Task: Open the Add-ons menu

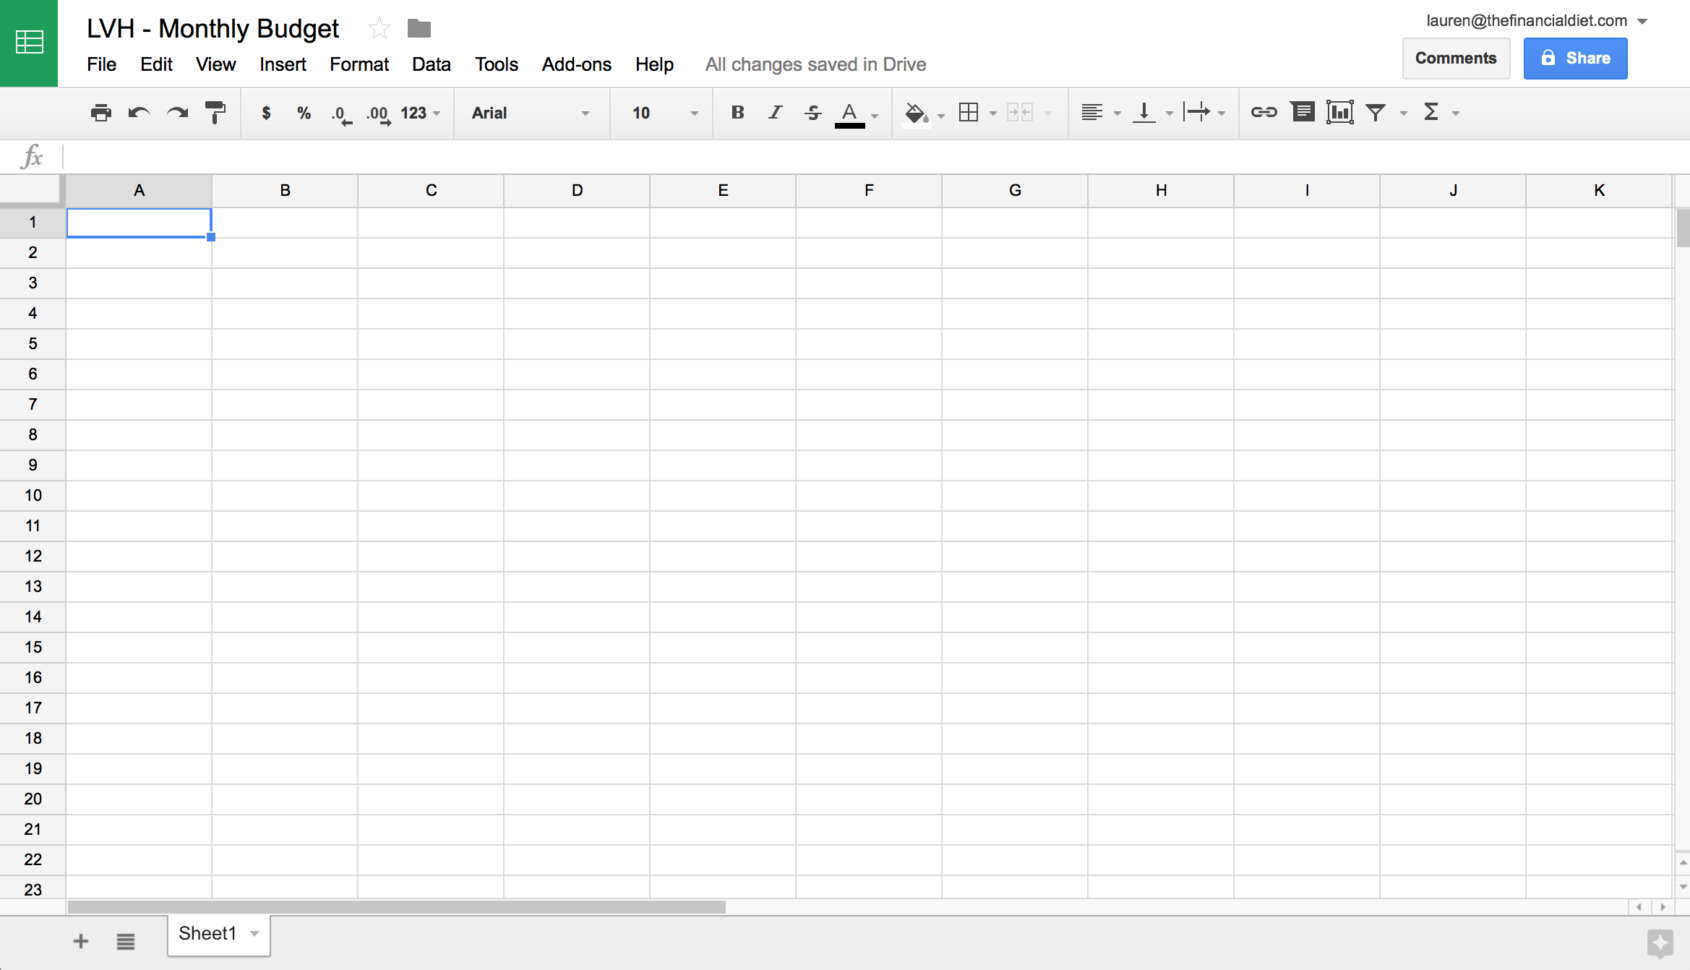Action: pos(576,64)
